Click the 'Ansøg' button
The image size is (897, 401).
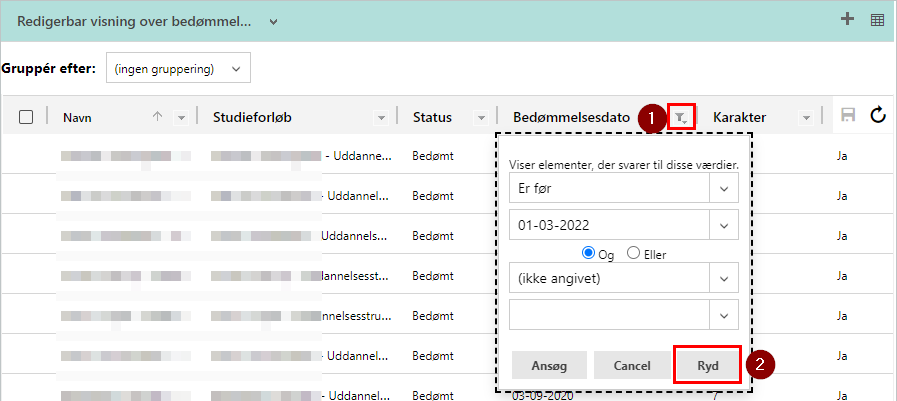pyautogui.click(x=549, y=365)
